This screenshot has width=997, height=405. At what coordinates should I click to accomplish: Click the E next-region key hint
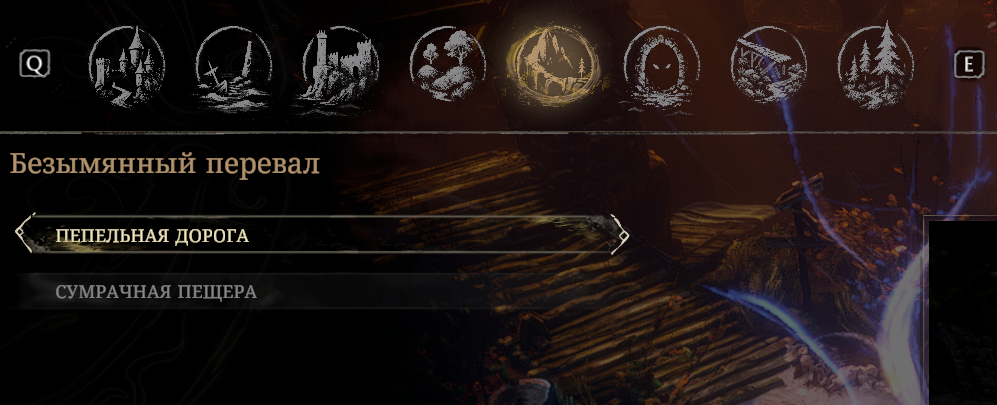tap(969, 65)
